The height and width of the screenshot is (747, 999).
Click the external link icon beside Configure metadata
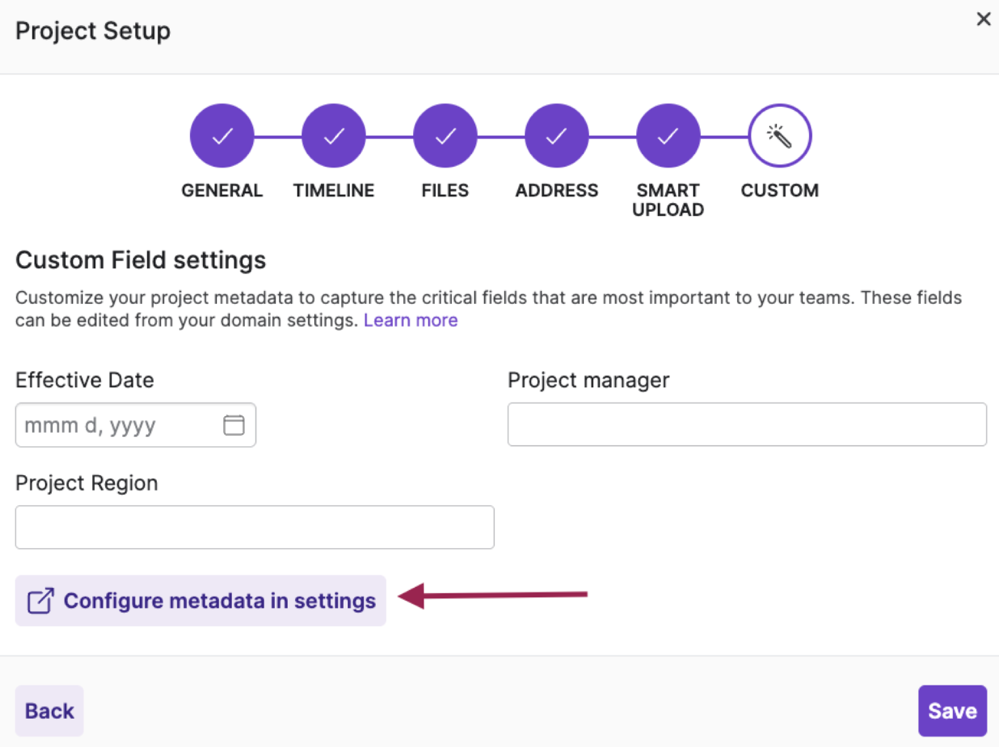[40, 601]
